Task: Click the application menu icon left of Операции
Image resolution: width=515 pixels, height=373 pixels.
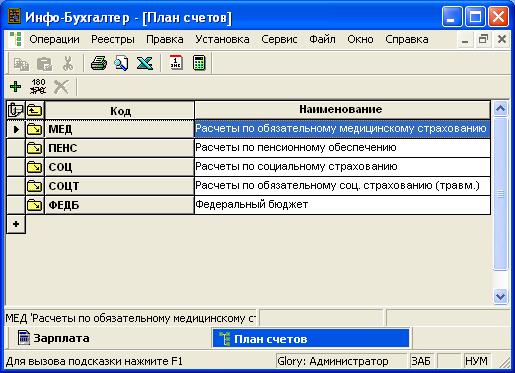Action: (x=15, y=39)
